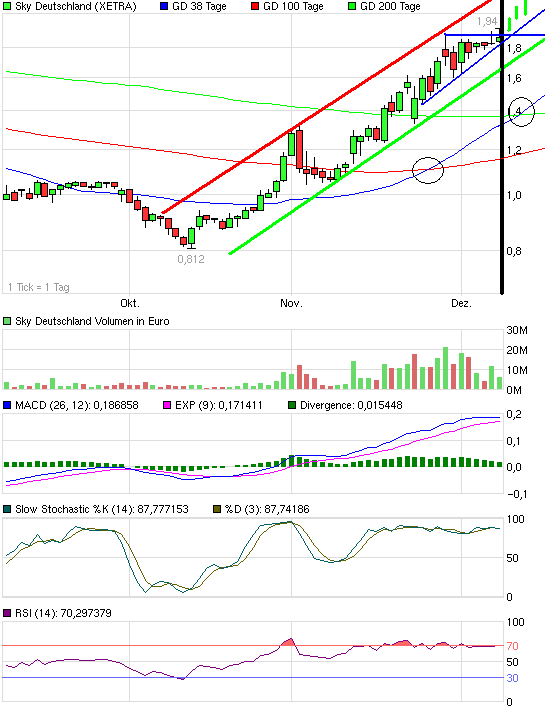Screen dimensions: 545x710
Task: Click the 30M volume axis label
Action: [x=517, y=330]
